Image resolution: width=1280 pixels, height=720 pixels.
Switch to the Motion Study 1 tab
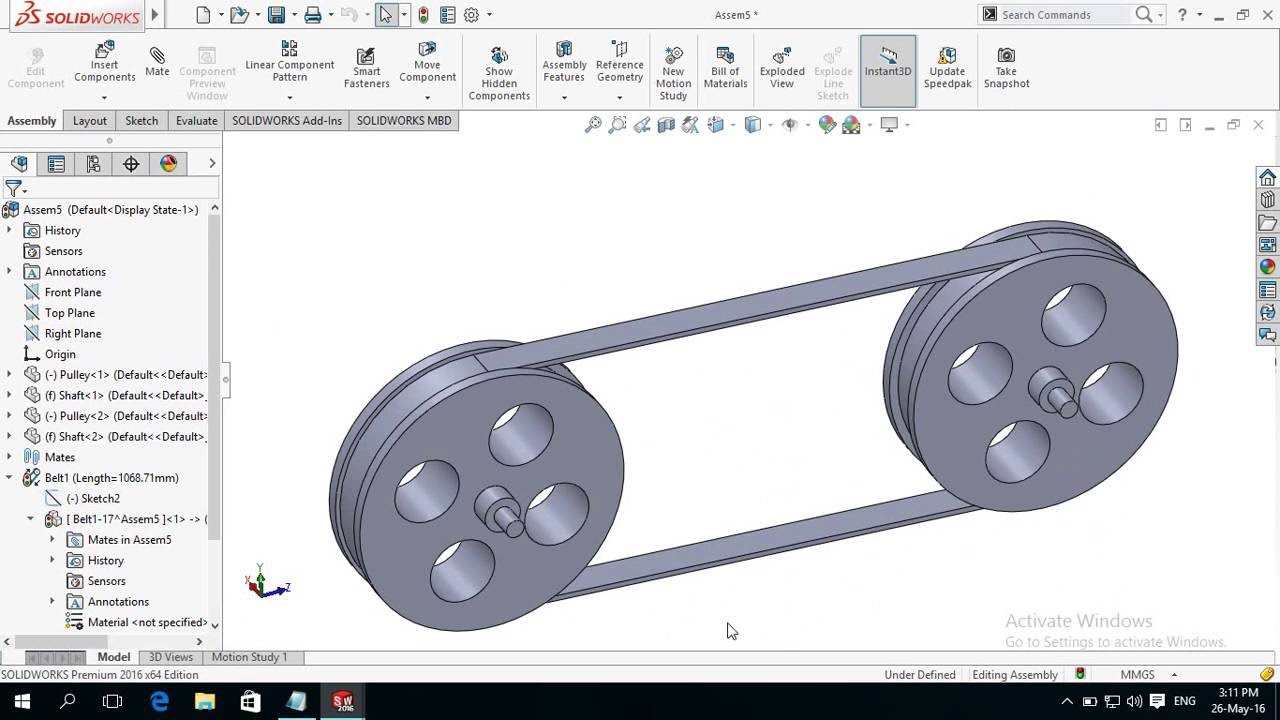pos(249,657)
